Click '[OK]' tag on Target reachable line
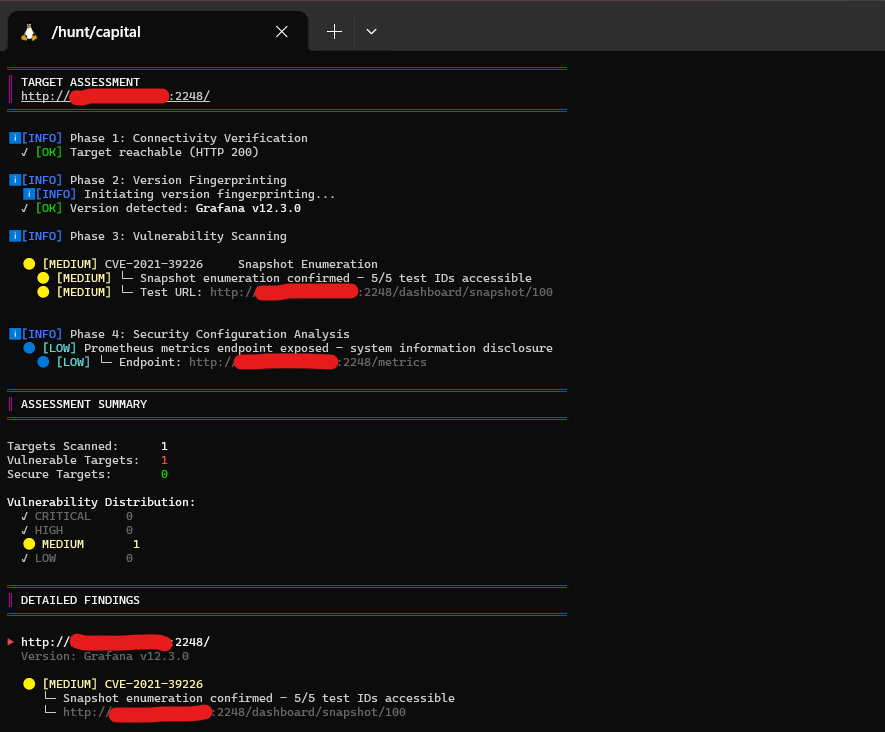Screen dimensions: 885x732 (49, 152)
